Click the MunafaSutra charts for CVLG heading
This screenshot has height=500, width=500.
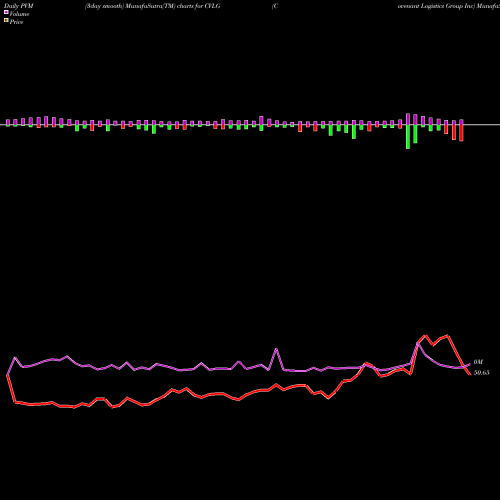[x=153, y=6]
